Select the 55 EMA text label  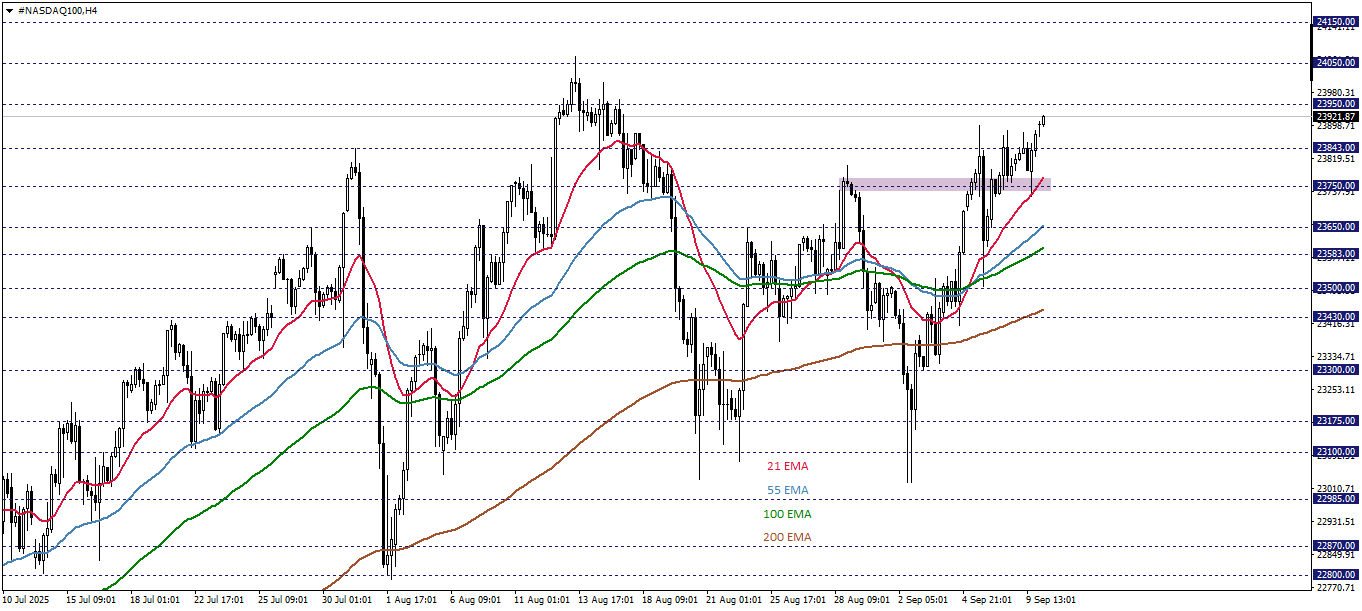click(788, 490)
